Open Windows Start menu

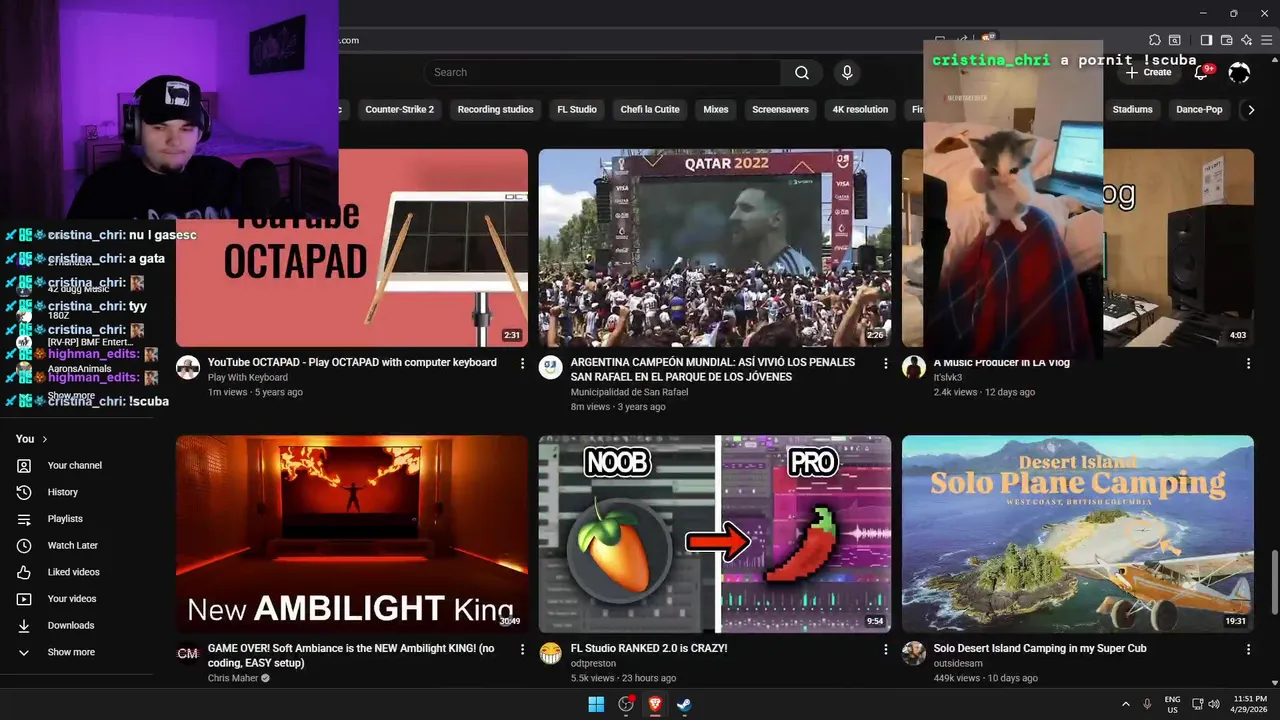click(596, 704)
